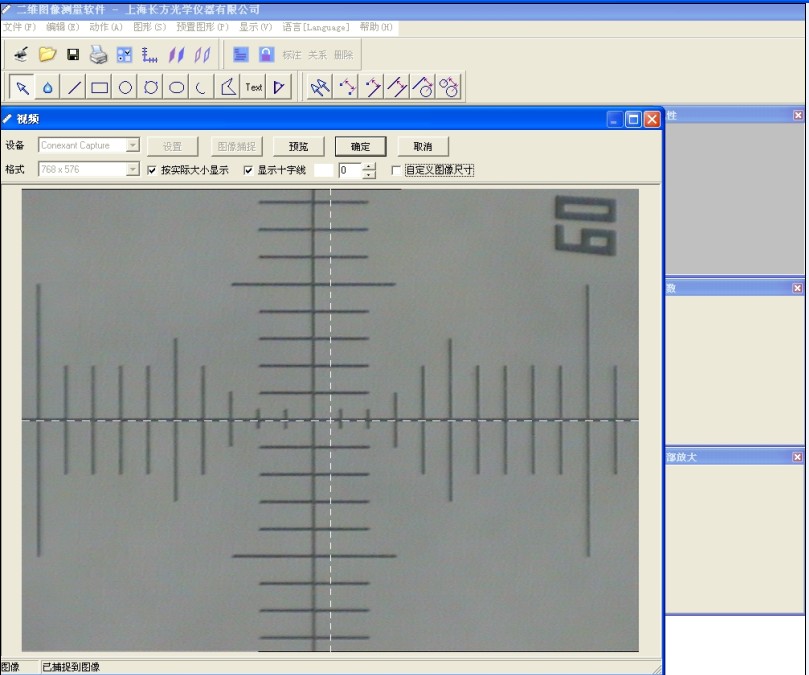Select the Text tool
This screenshot has width=809, height=675.
pyautogui.click(x=254, y=88)
